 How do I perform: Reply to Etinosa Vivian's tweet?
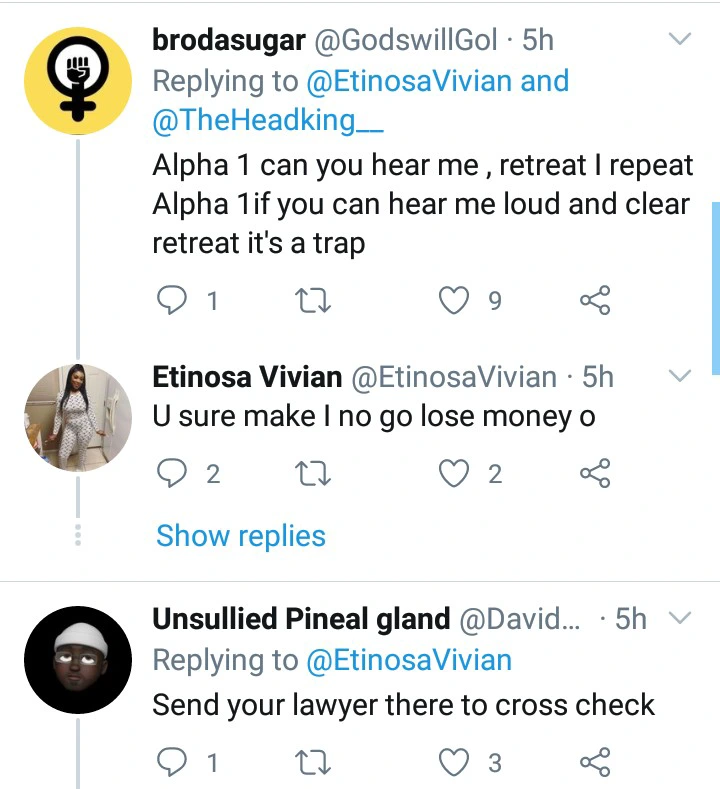click(x=173, y=472)
